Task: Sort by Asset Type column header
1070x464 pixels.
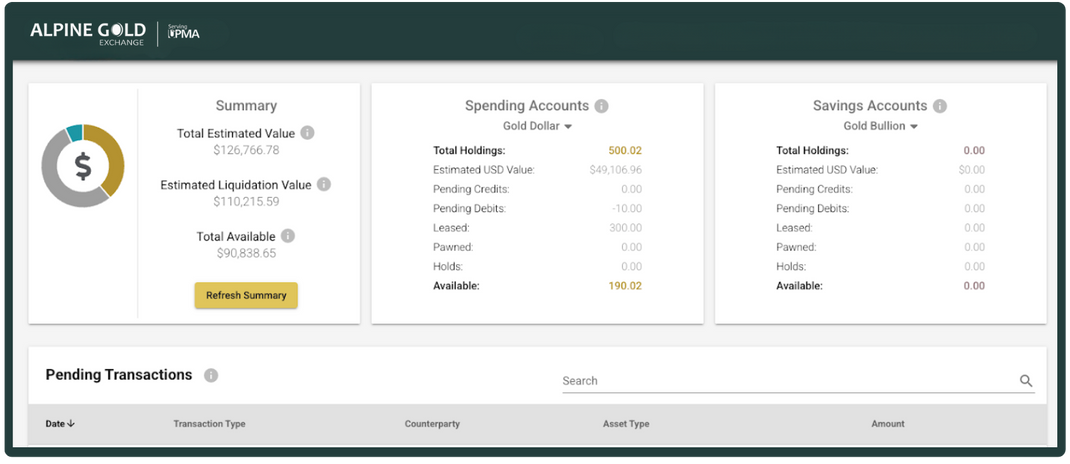Action: [x=626, y=424]
